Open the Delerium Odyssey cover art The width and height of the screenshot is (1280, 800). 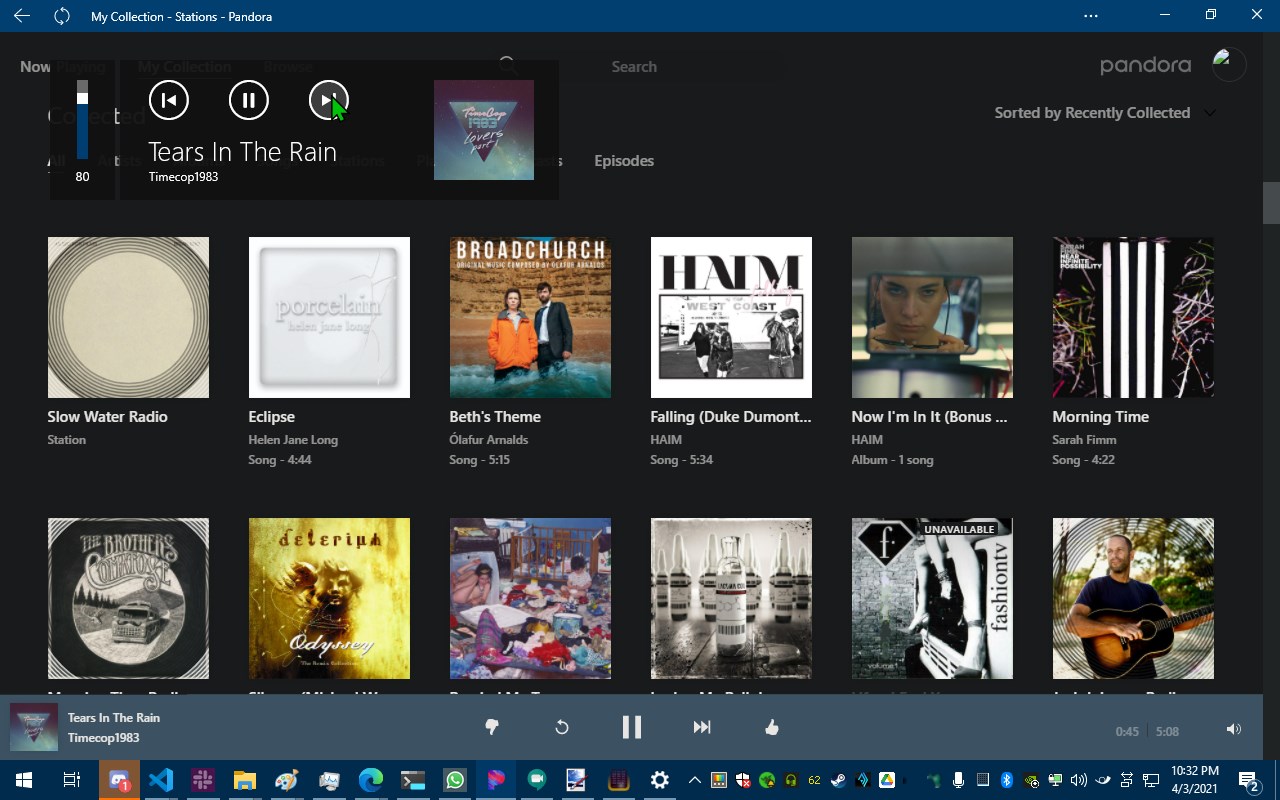[329, 598]
